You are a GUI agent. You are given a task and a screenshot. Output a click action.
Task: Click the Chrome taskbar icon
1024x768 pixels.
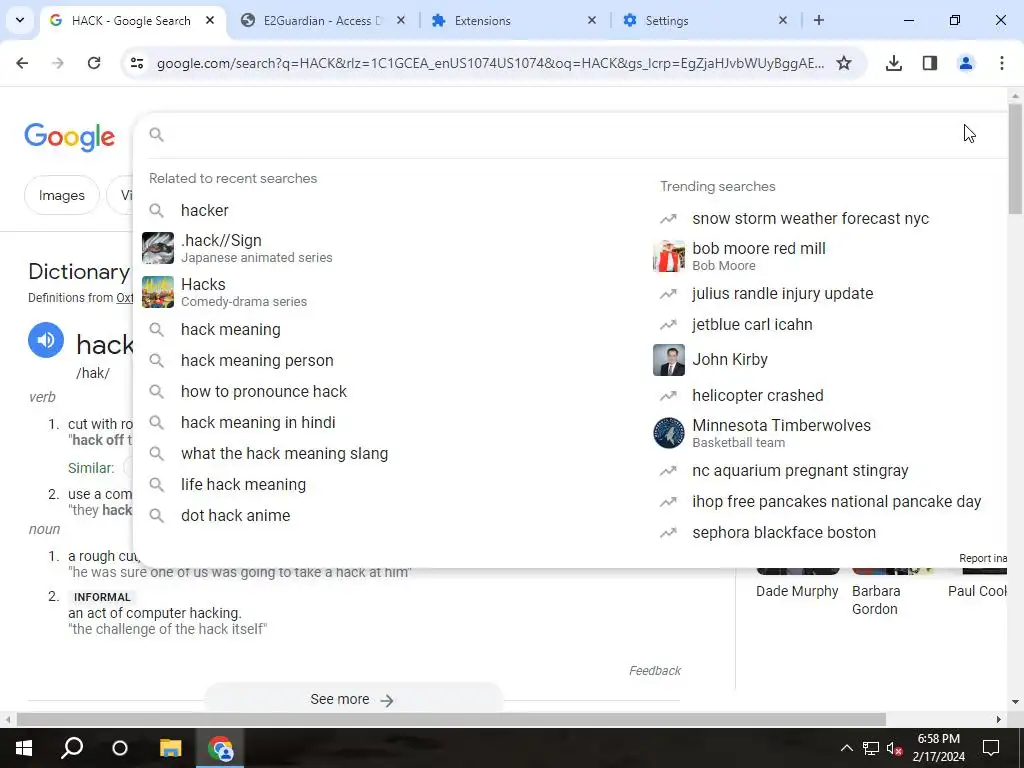click(220, 748)
